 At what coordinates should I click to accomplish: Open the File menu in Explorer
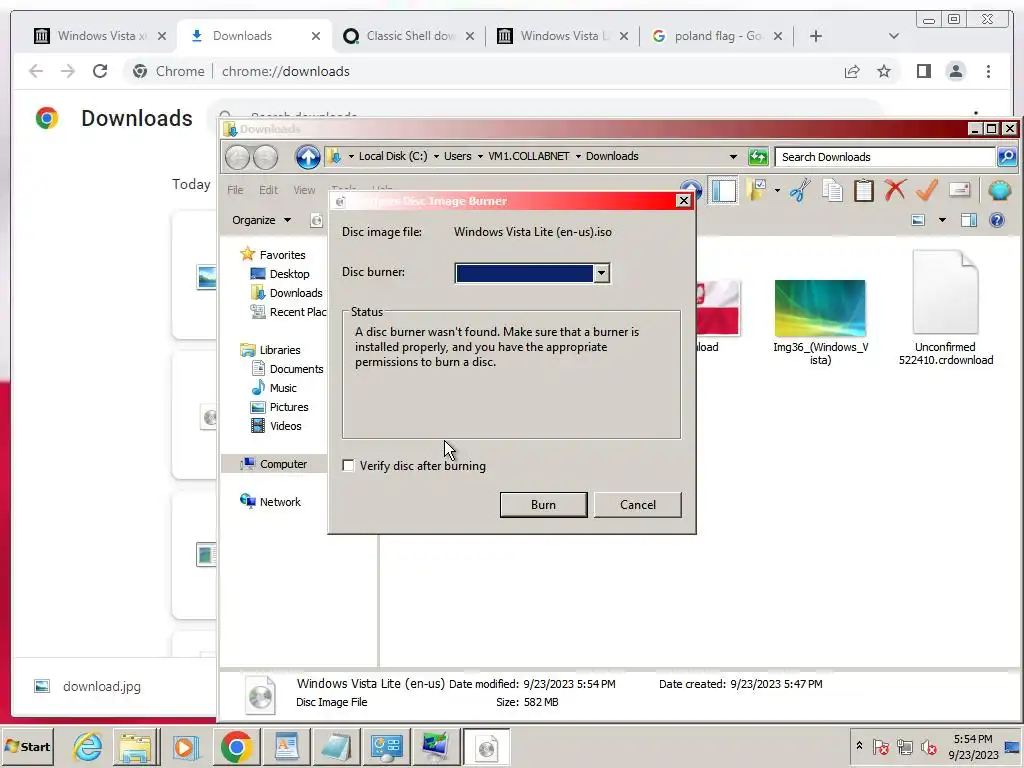point(235,190)
